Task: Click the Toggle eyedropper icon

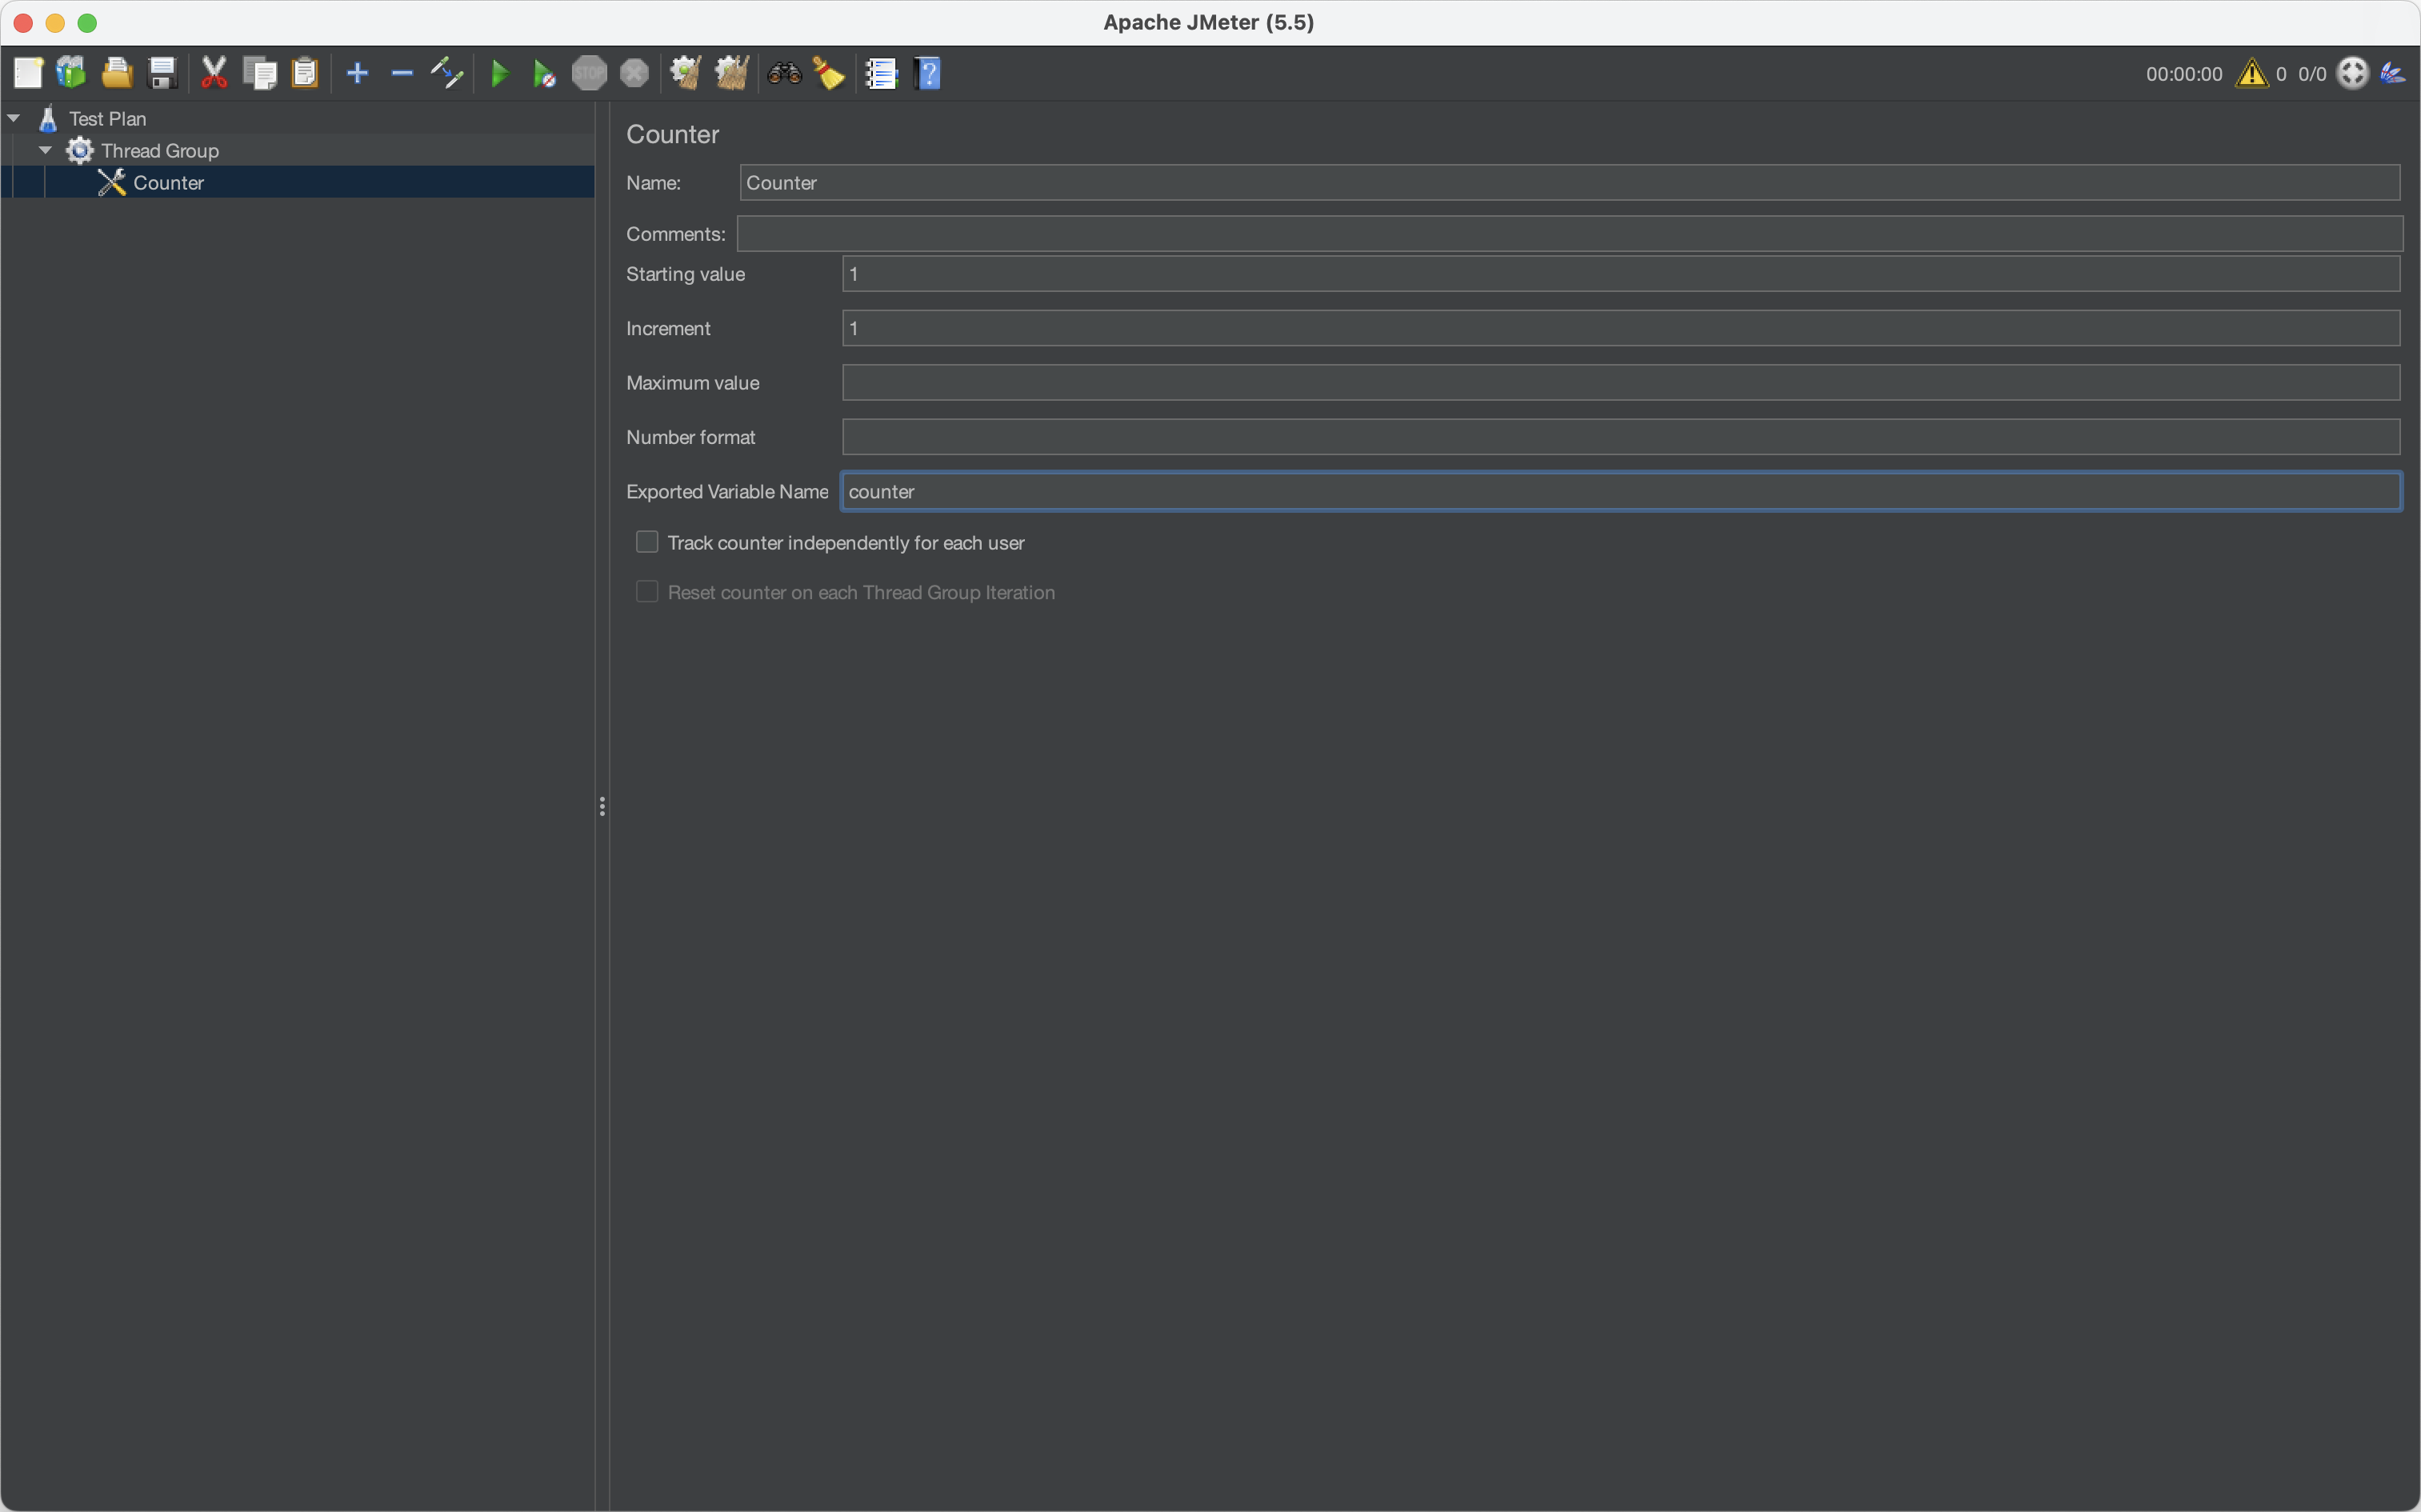Action: (447, 73)
